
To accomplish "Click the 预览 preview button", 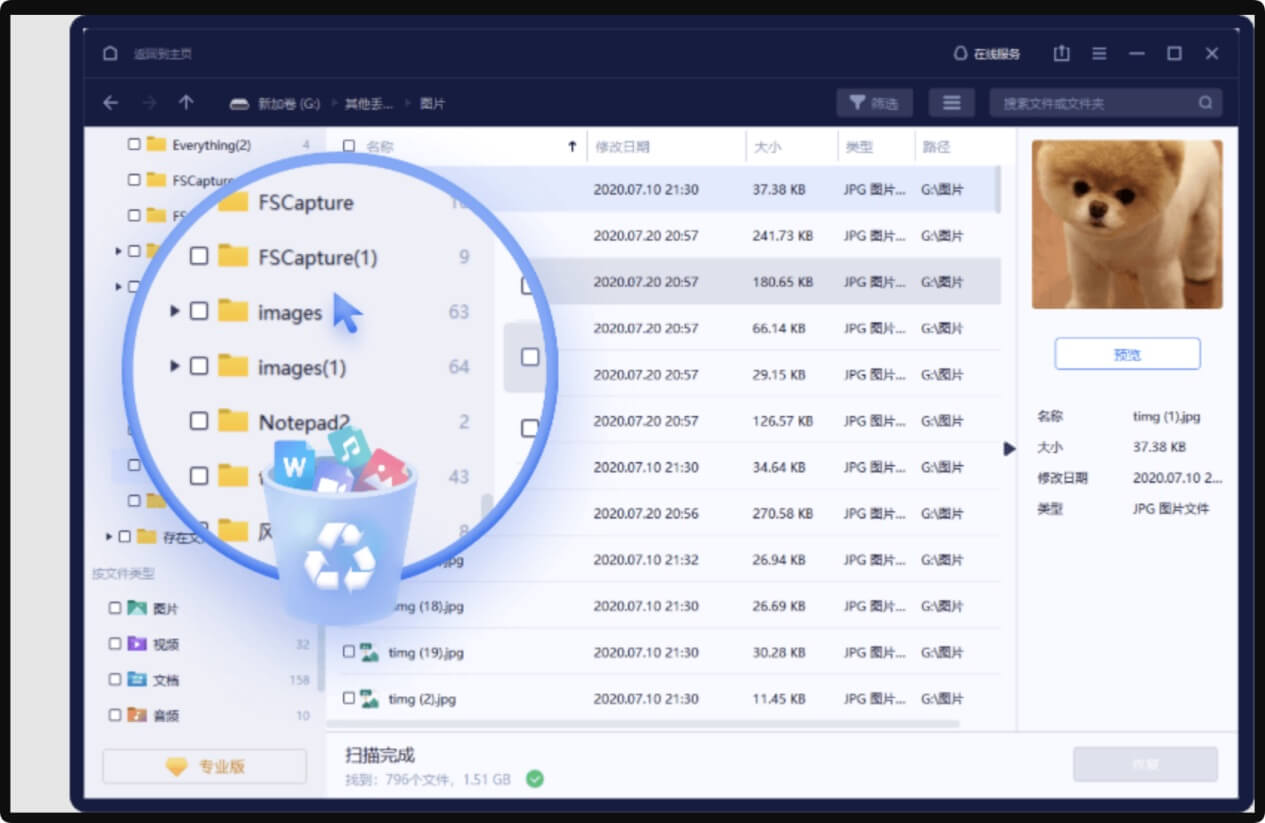I will click(x=1126, y=353).
